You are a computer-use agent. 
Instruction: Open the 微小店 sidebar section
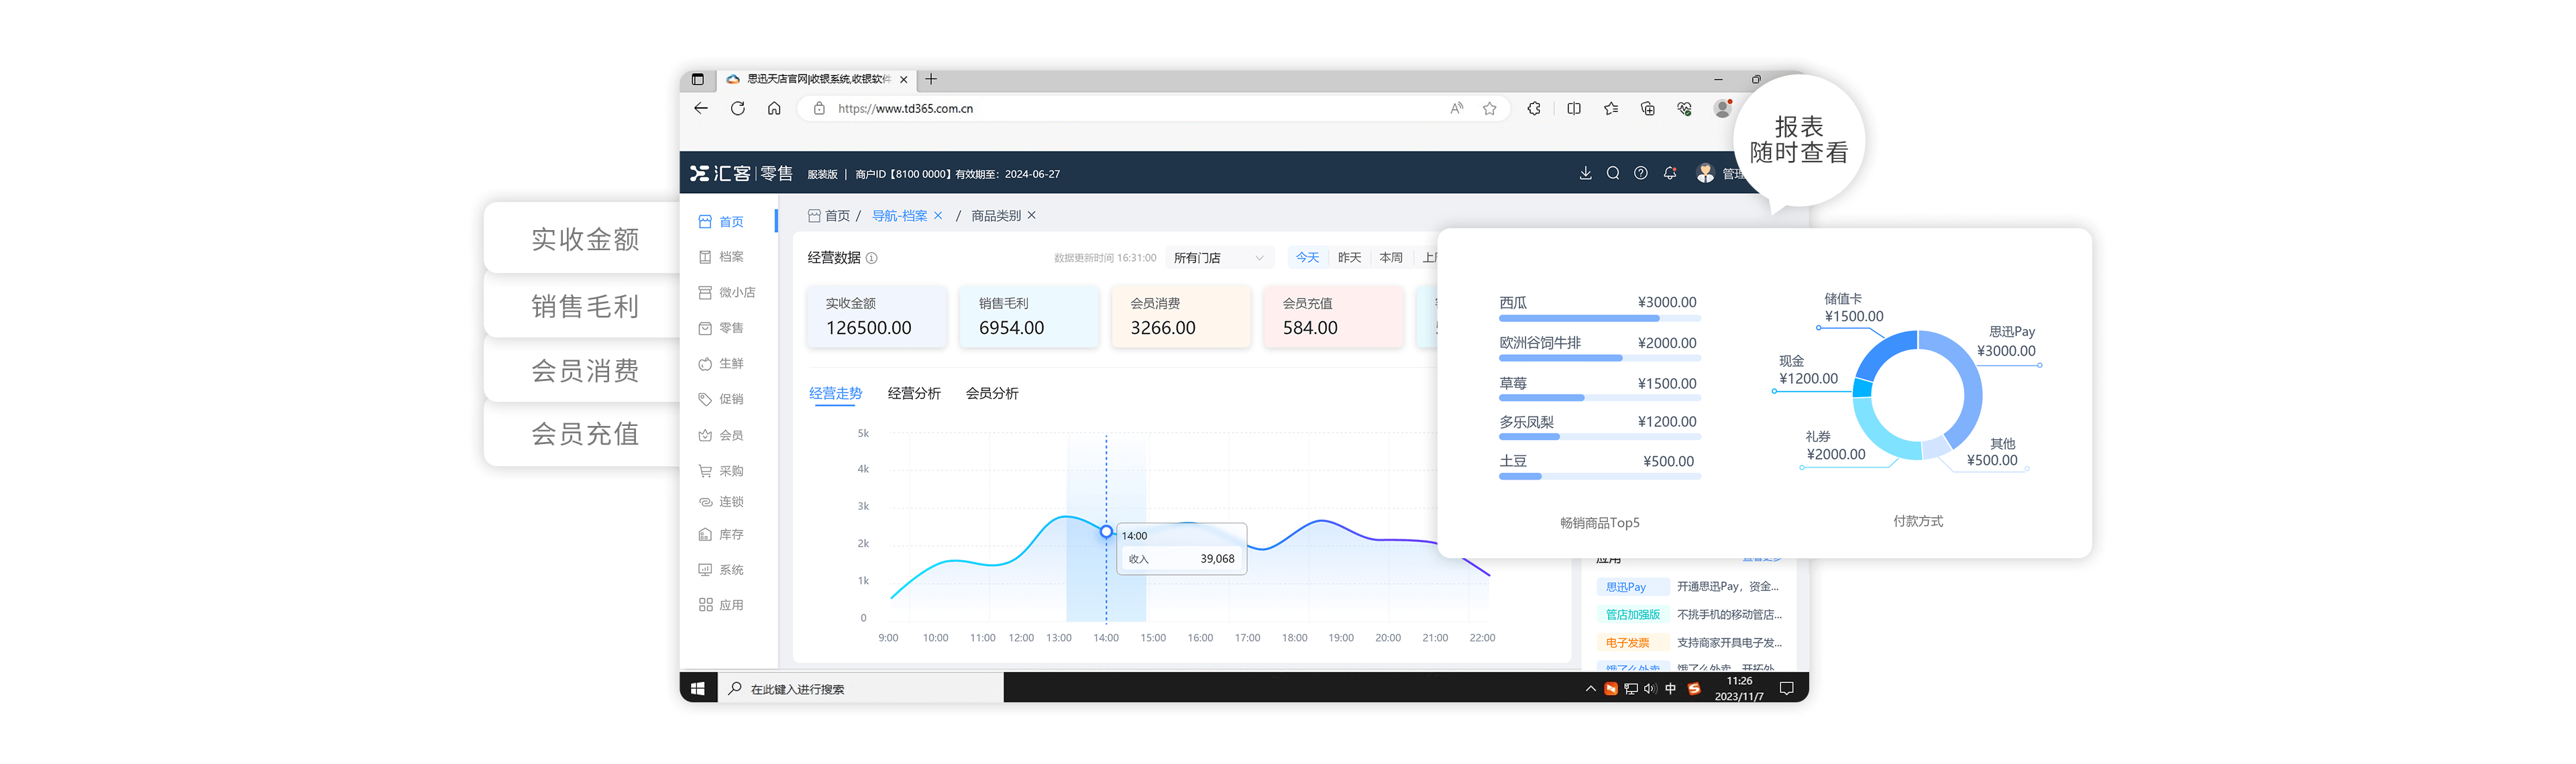(x=726, y=293)
